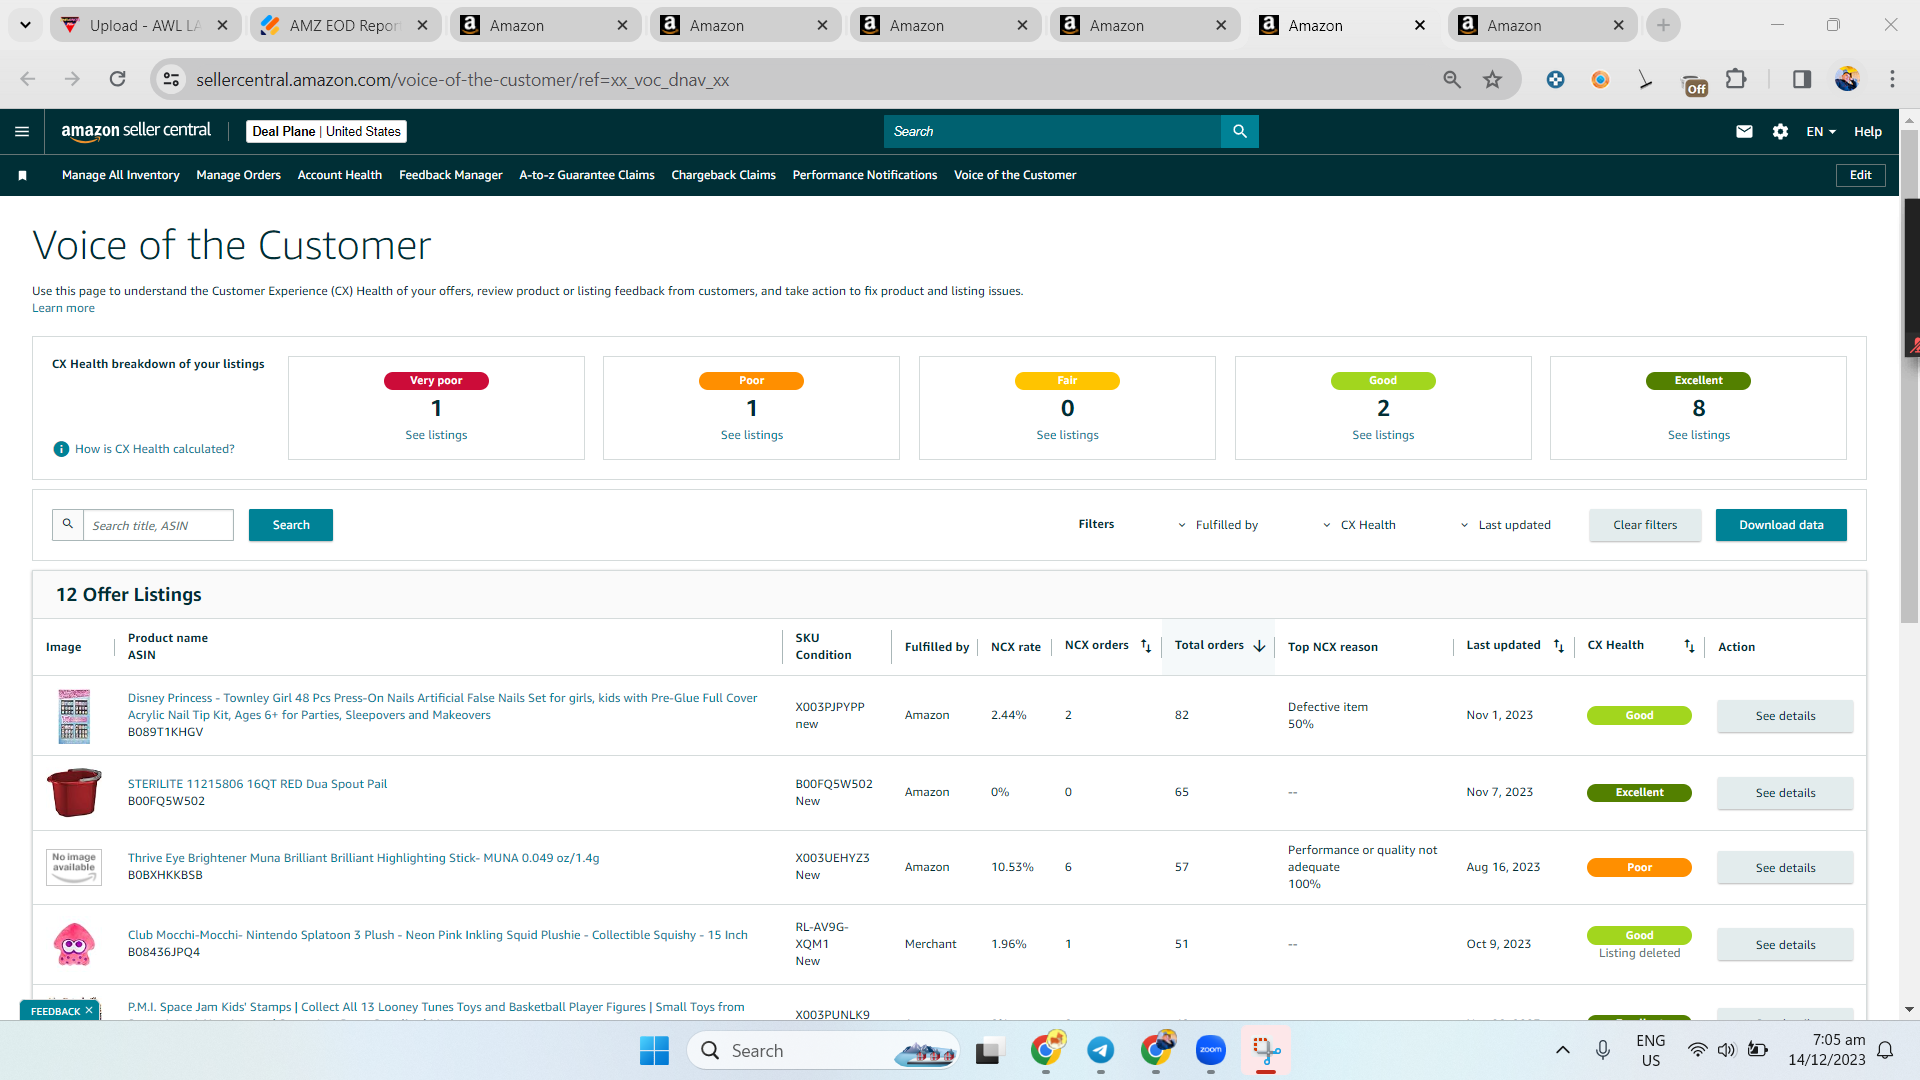Open the Chrome three-dot menu
1920x1080 pixels.
1892,79
